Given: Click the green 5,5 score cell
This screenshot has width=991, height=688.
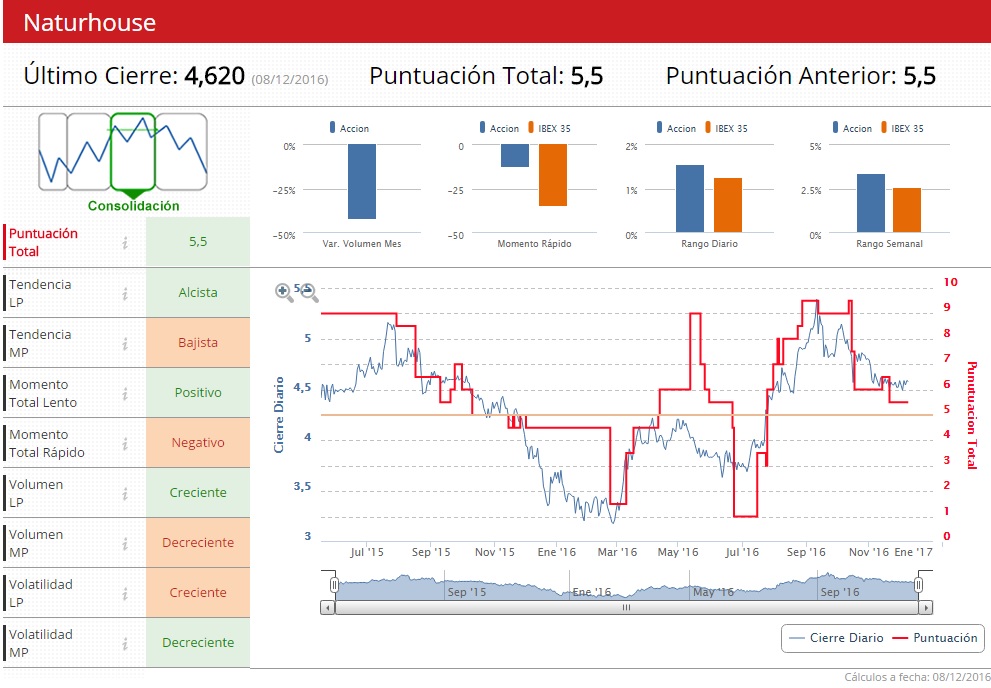Looking at the screenshot, I should click(198, 241).
